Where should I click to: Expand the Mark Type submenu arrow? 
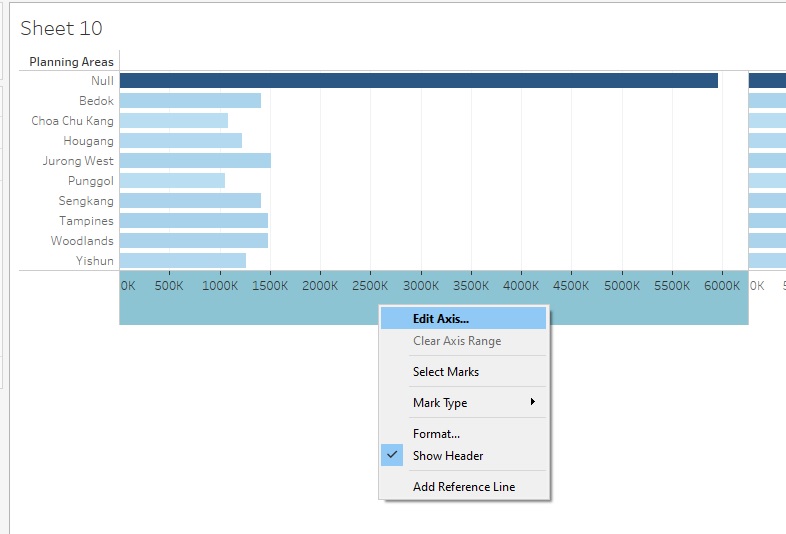click(533, 402)
